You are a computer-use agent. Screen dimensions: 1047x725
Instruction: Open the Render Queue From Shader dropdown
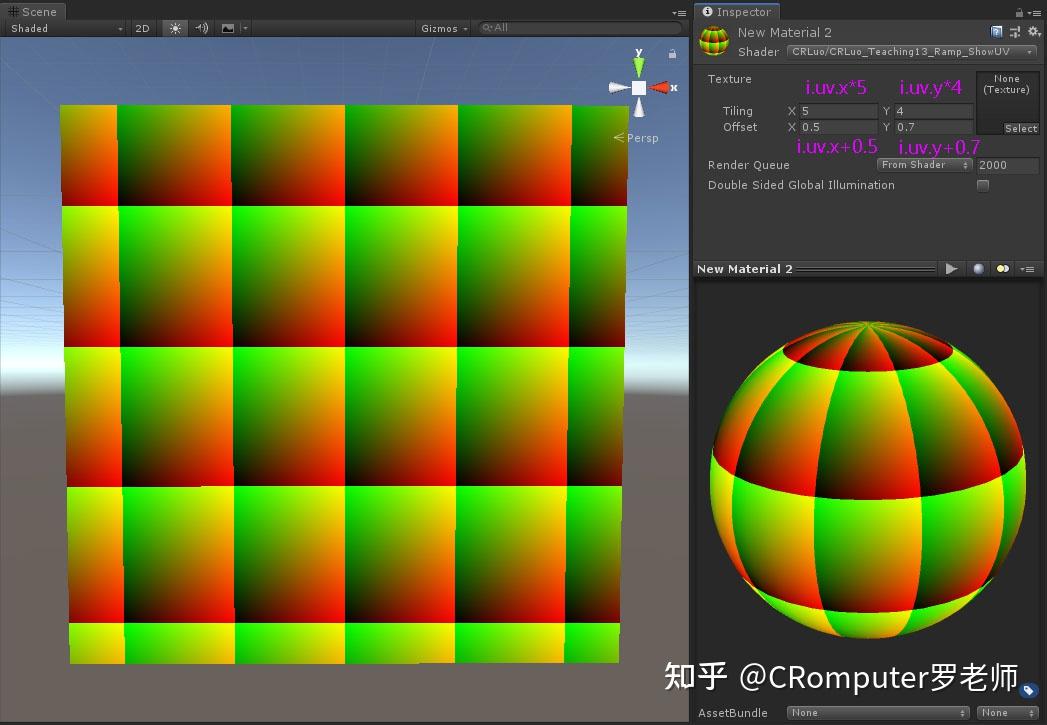pos(923,164)
